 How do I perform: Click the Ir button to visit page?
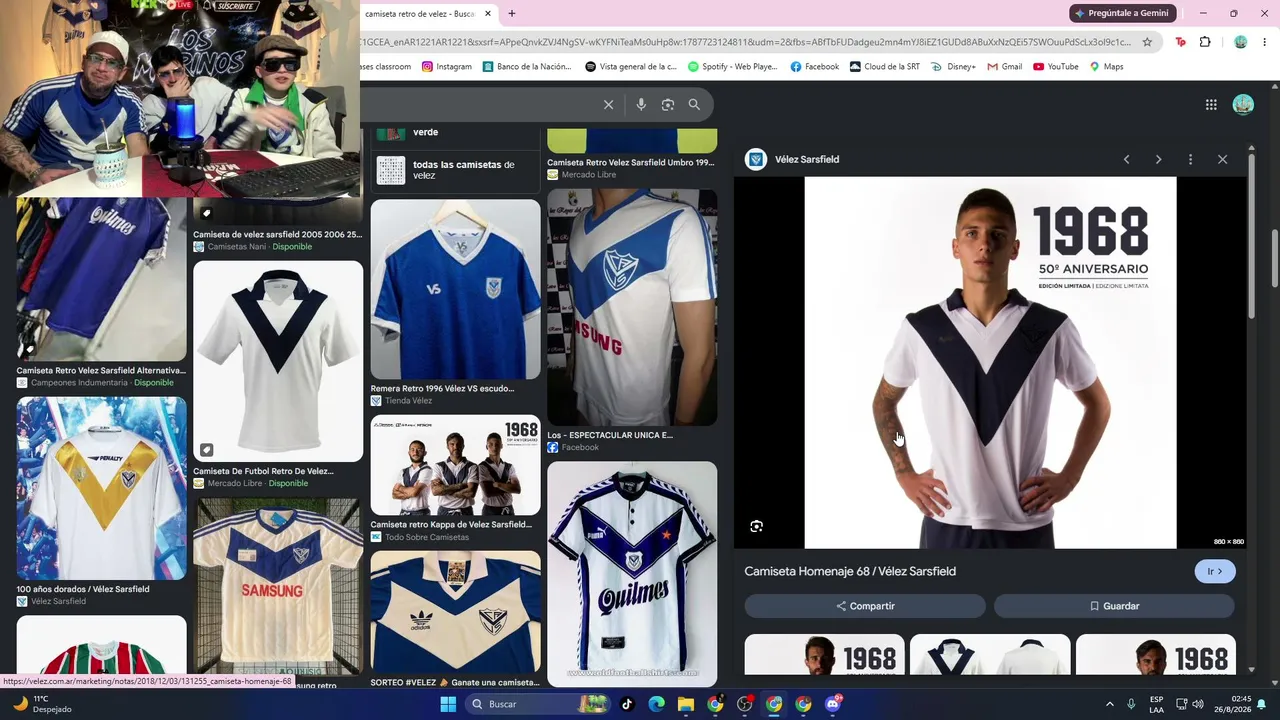tap(1215, 572)
